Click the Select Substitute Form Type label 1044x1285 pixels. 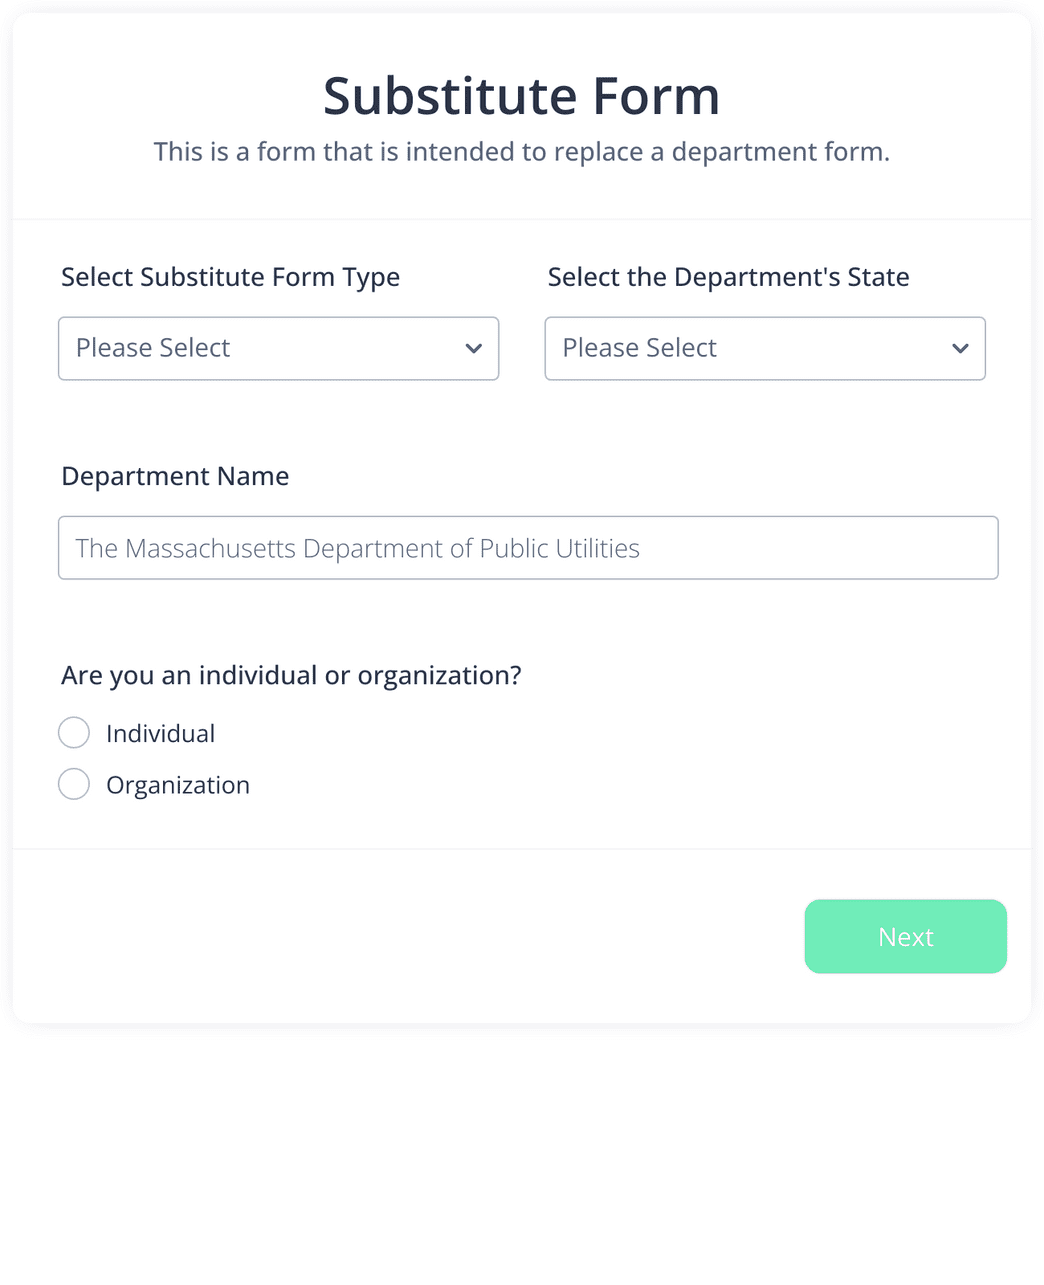230,277
